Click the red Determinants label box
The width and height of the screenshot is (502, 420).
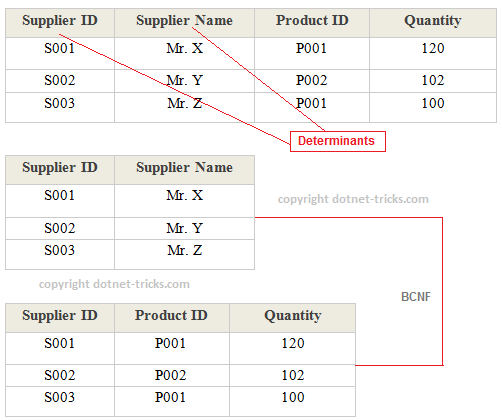[338, 141]
